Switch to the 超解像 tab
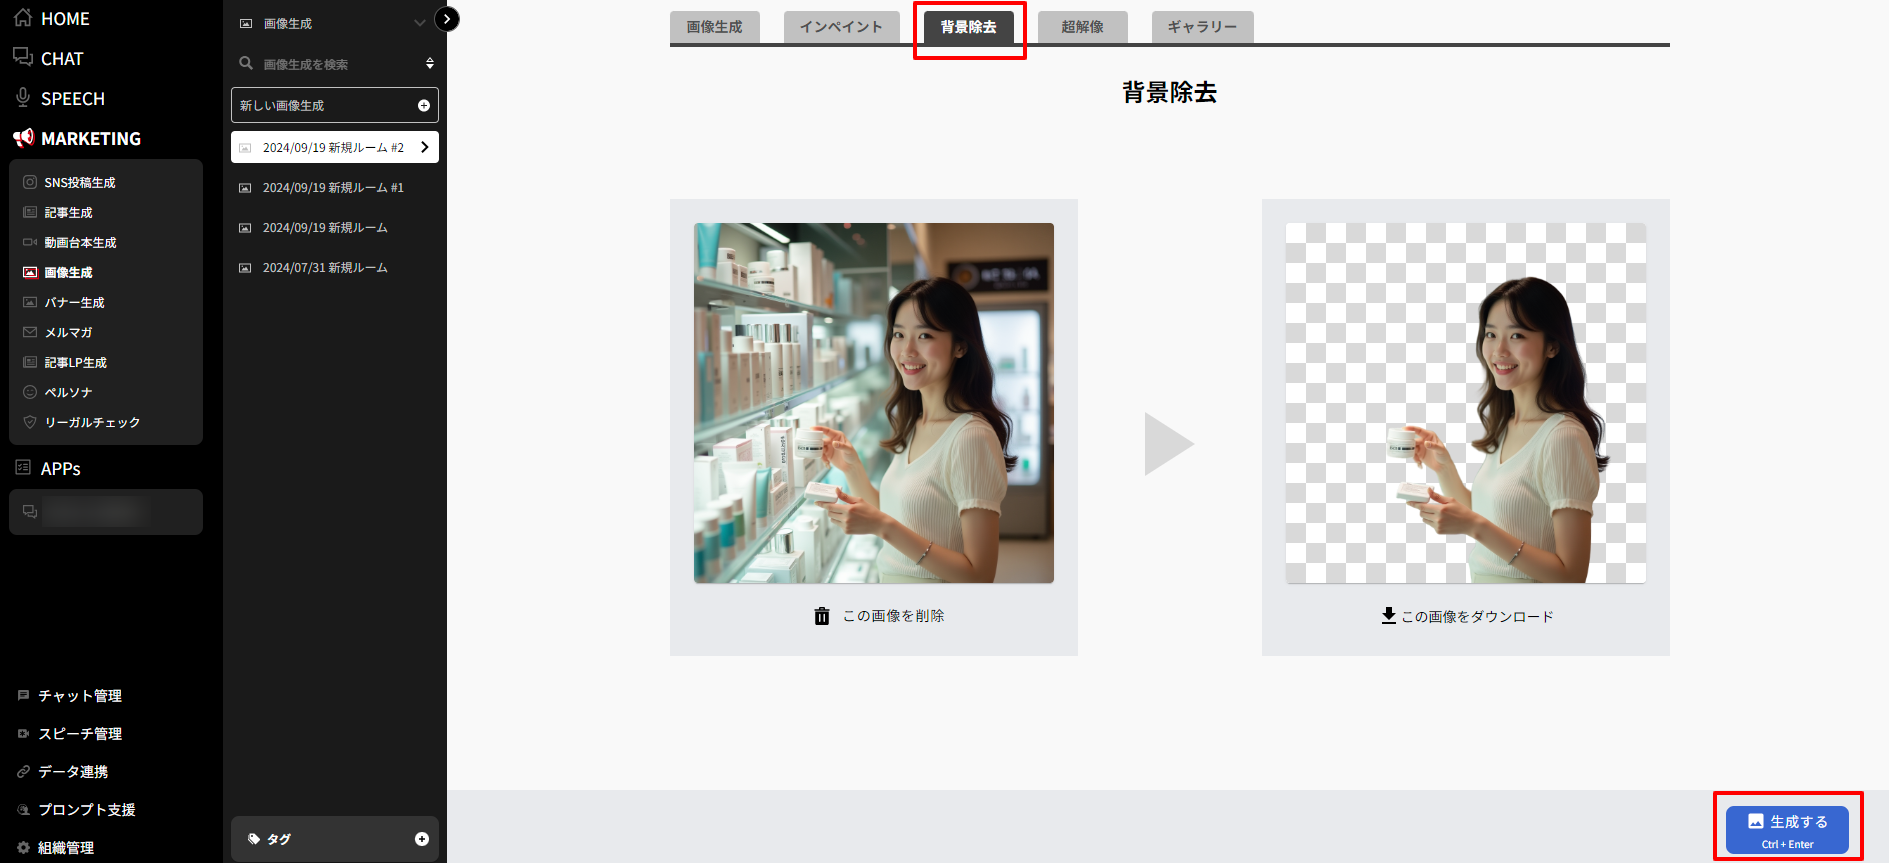 point(1082,27)
